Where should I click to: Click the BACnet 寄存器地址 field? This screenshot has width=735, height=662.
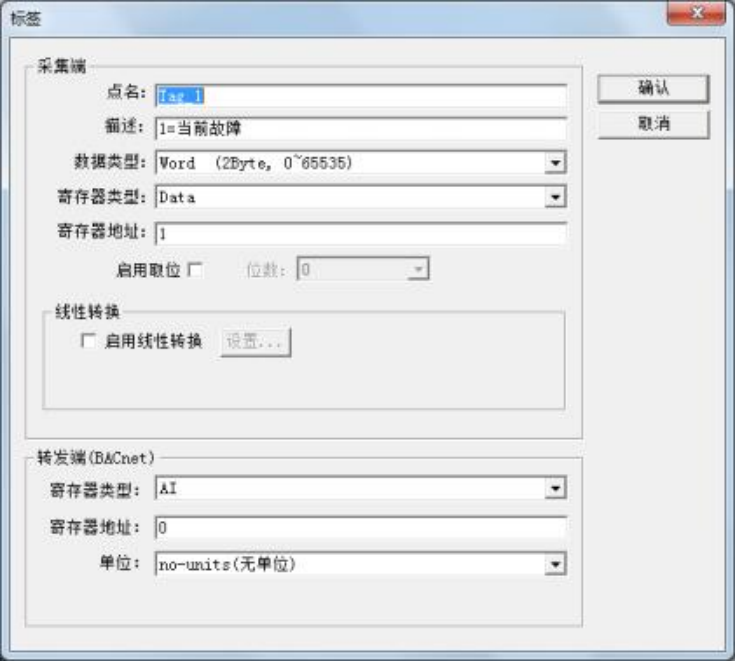point(360,527)
